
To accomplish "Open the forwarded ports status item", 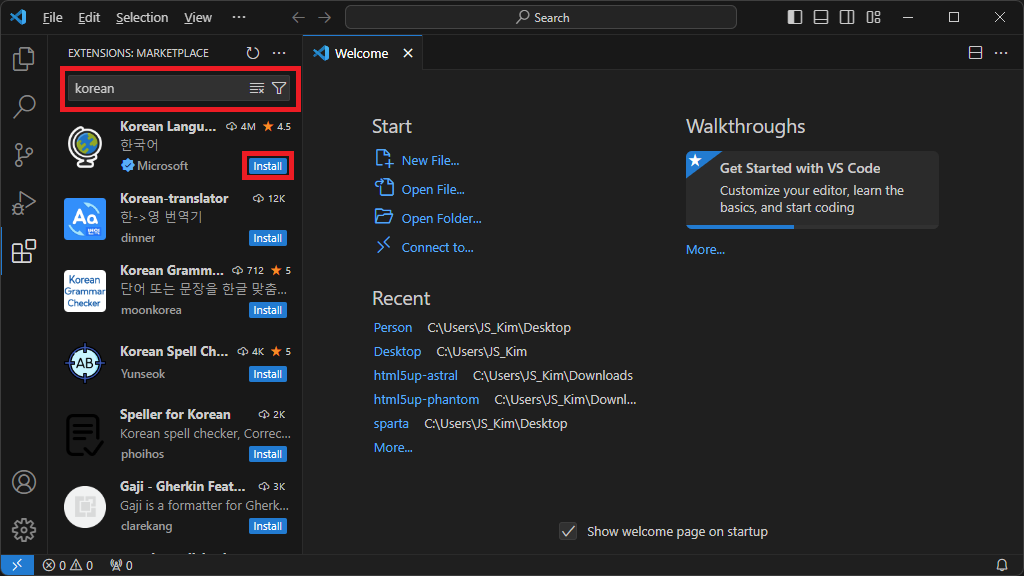I will pos(121,566).
